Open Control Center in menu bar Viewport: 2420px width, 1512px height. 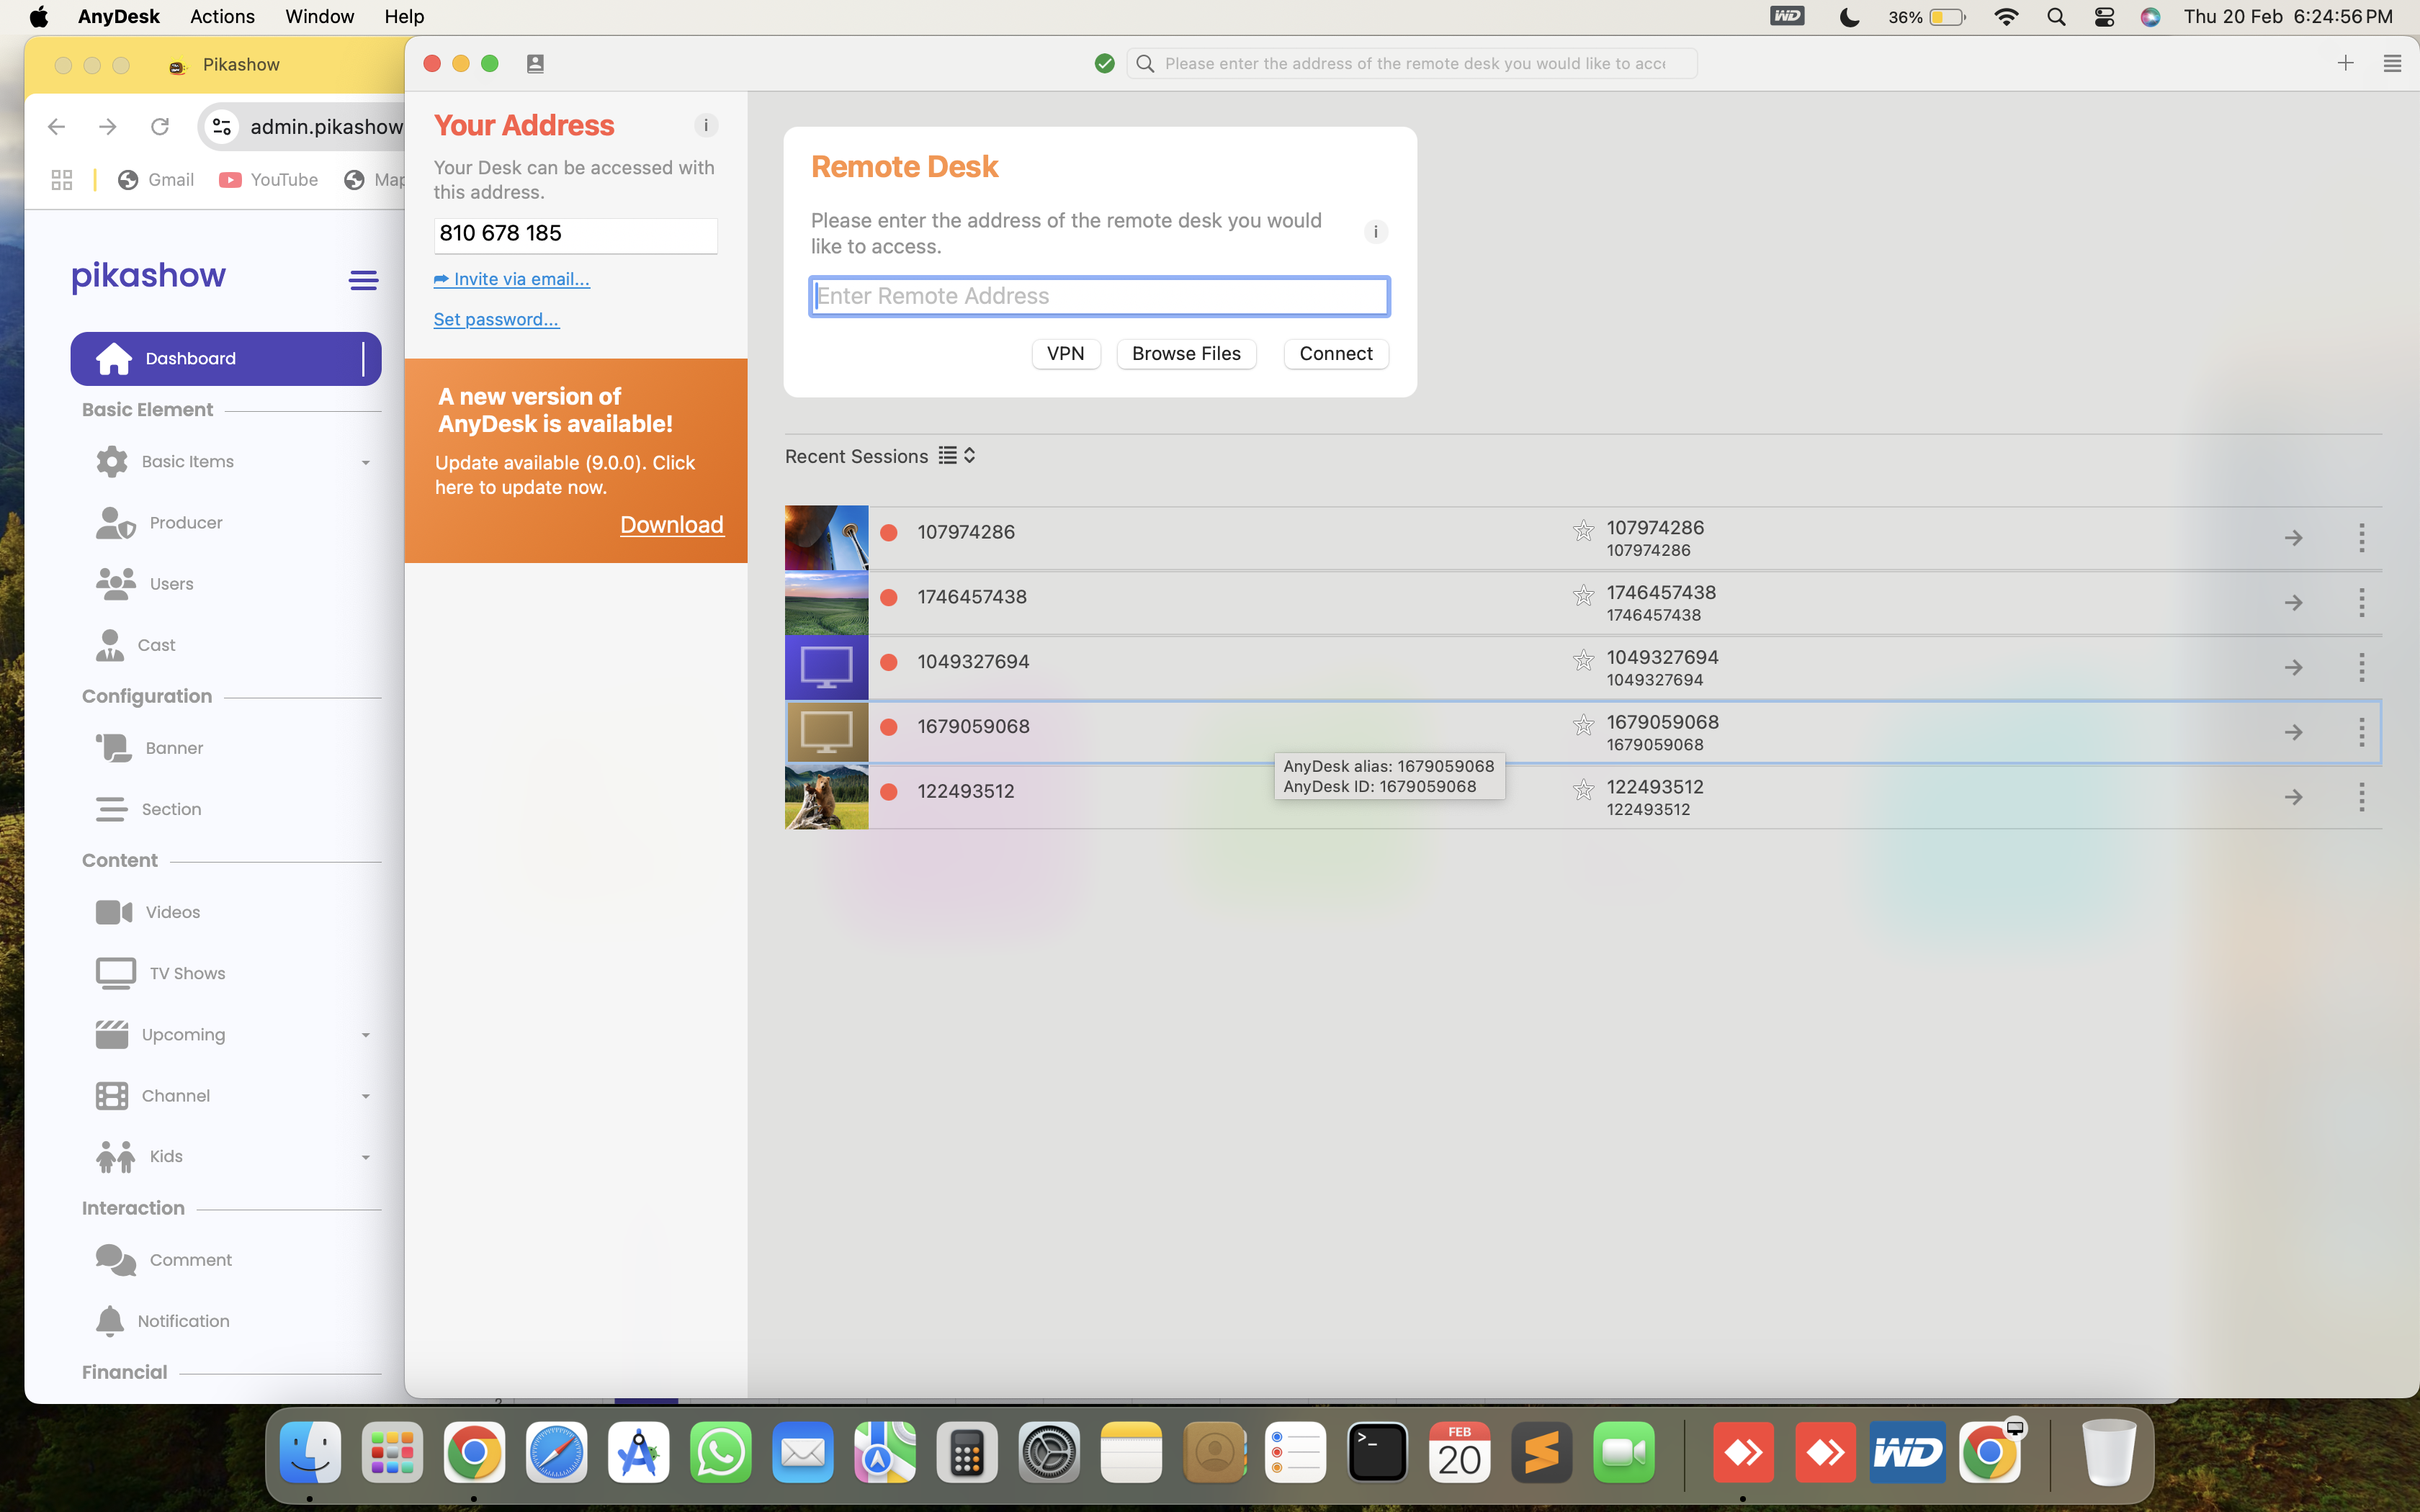point(2104,17)
